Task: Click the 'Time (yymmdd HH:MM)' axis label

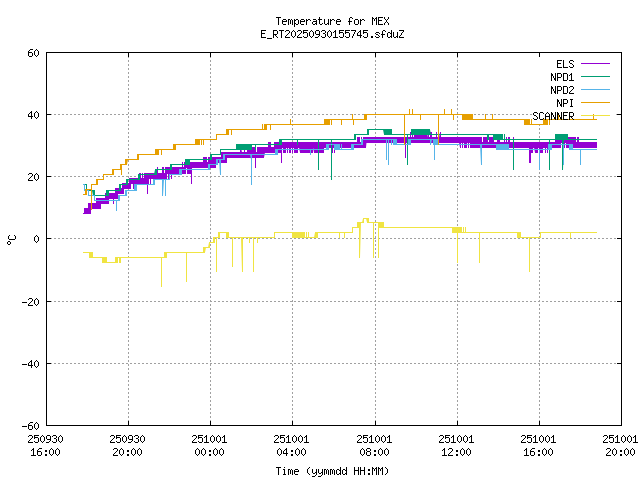Action: pos(332,471)
